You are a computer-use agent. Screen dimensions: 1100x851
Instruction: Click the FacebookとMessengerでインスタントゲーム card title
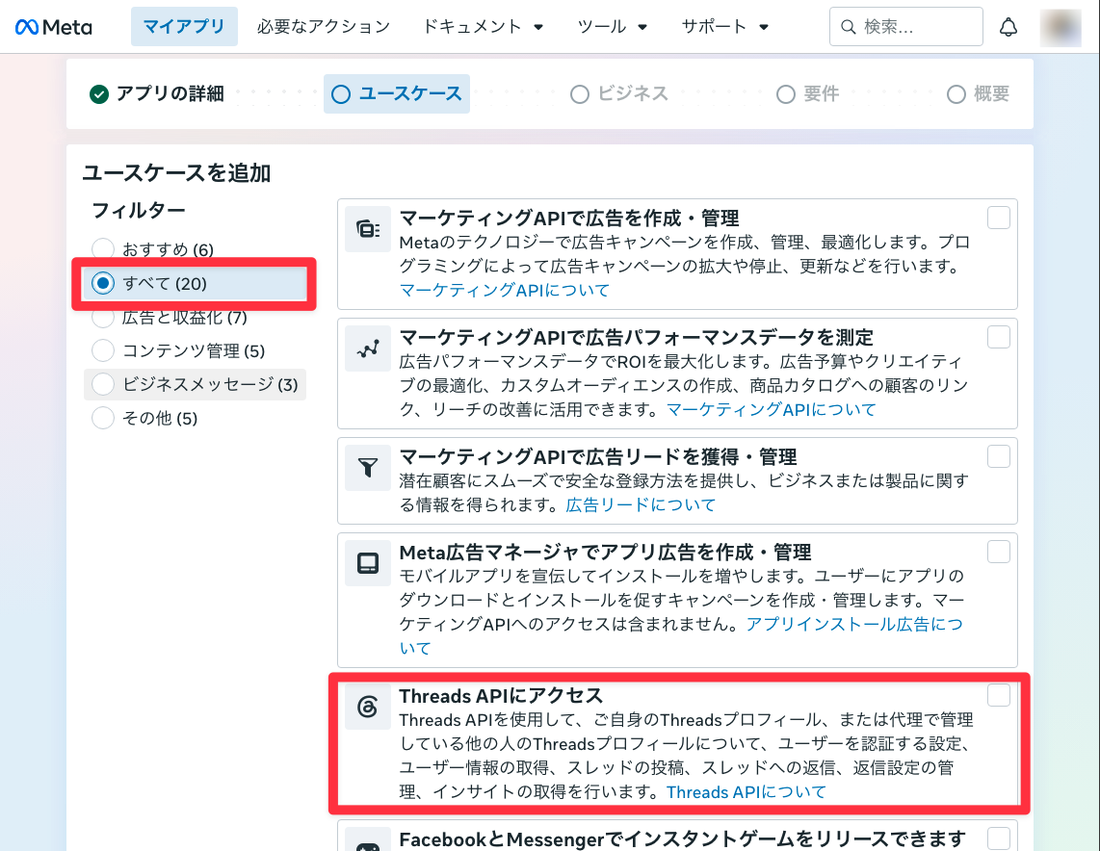coord(683,839)
